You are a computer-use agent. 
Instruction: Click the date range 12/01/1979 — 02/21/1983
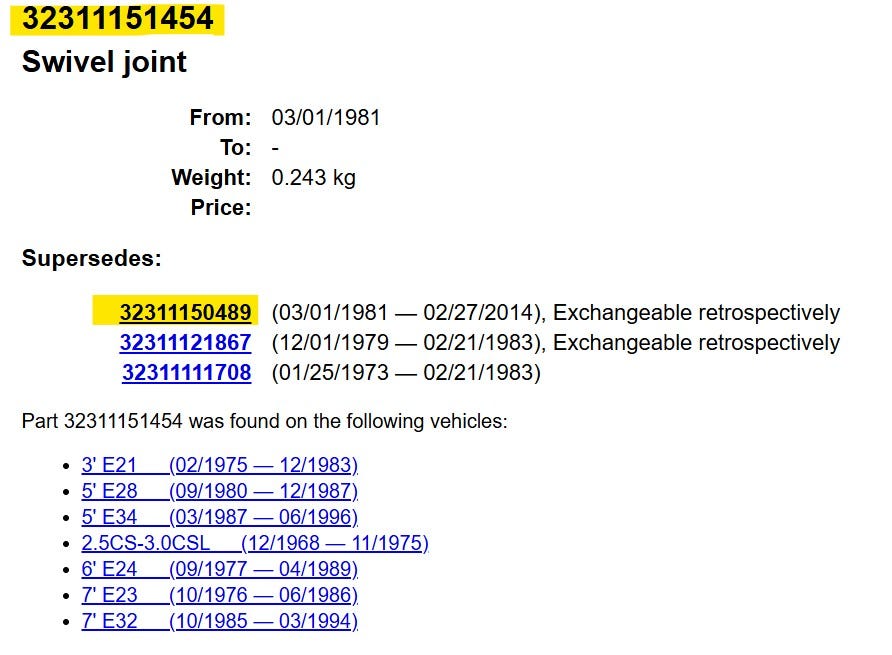click(x=406, y=343)
